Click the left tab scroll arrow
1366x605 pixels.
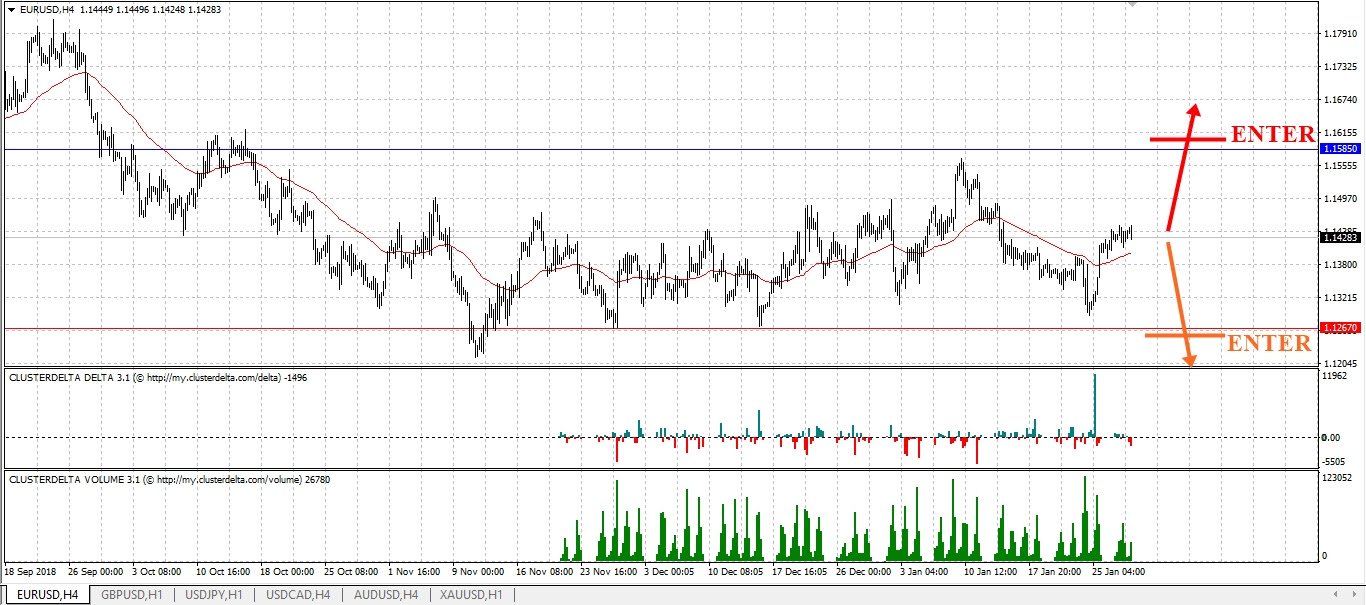[x=1336, y=595]
